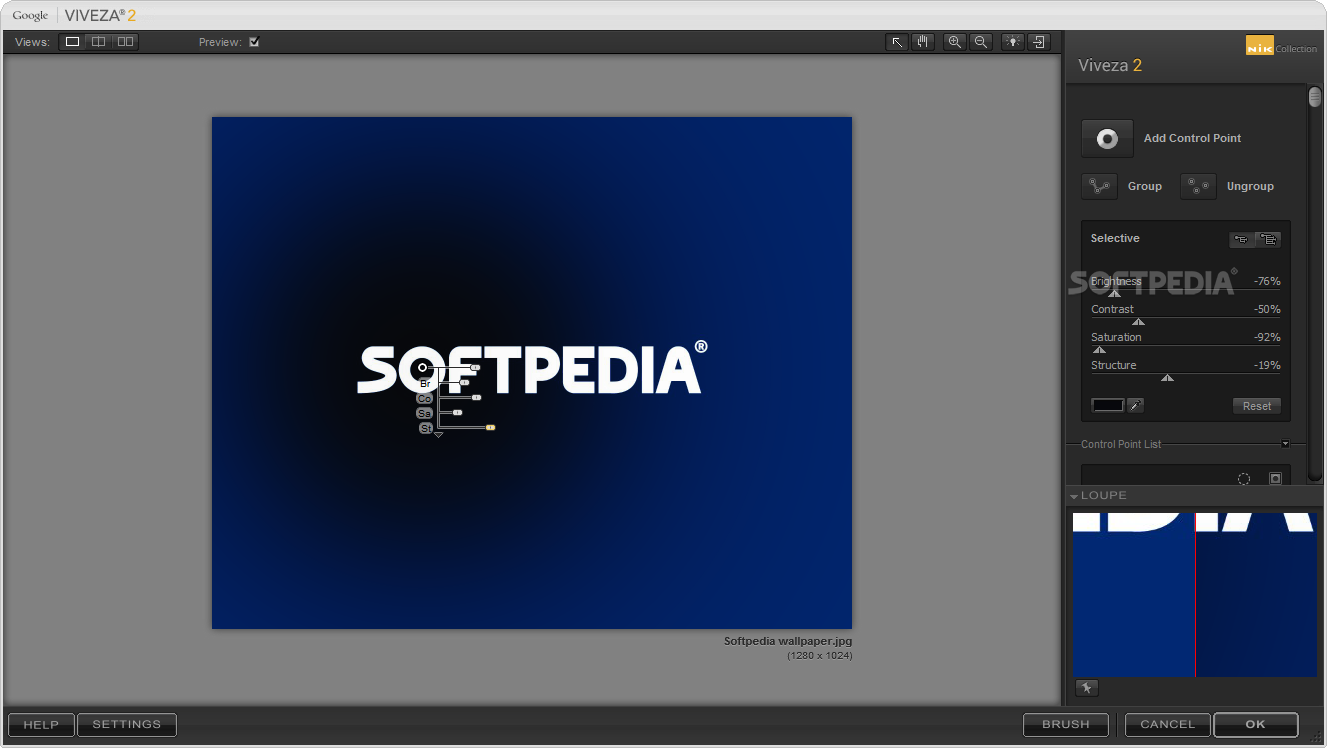The height and width of the screenshot is (748, 1327).
Task: Adjust the Contrast slider handle
Action: pos(1138,321)
